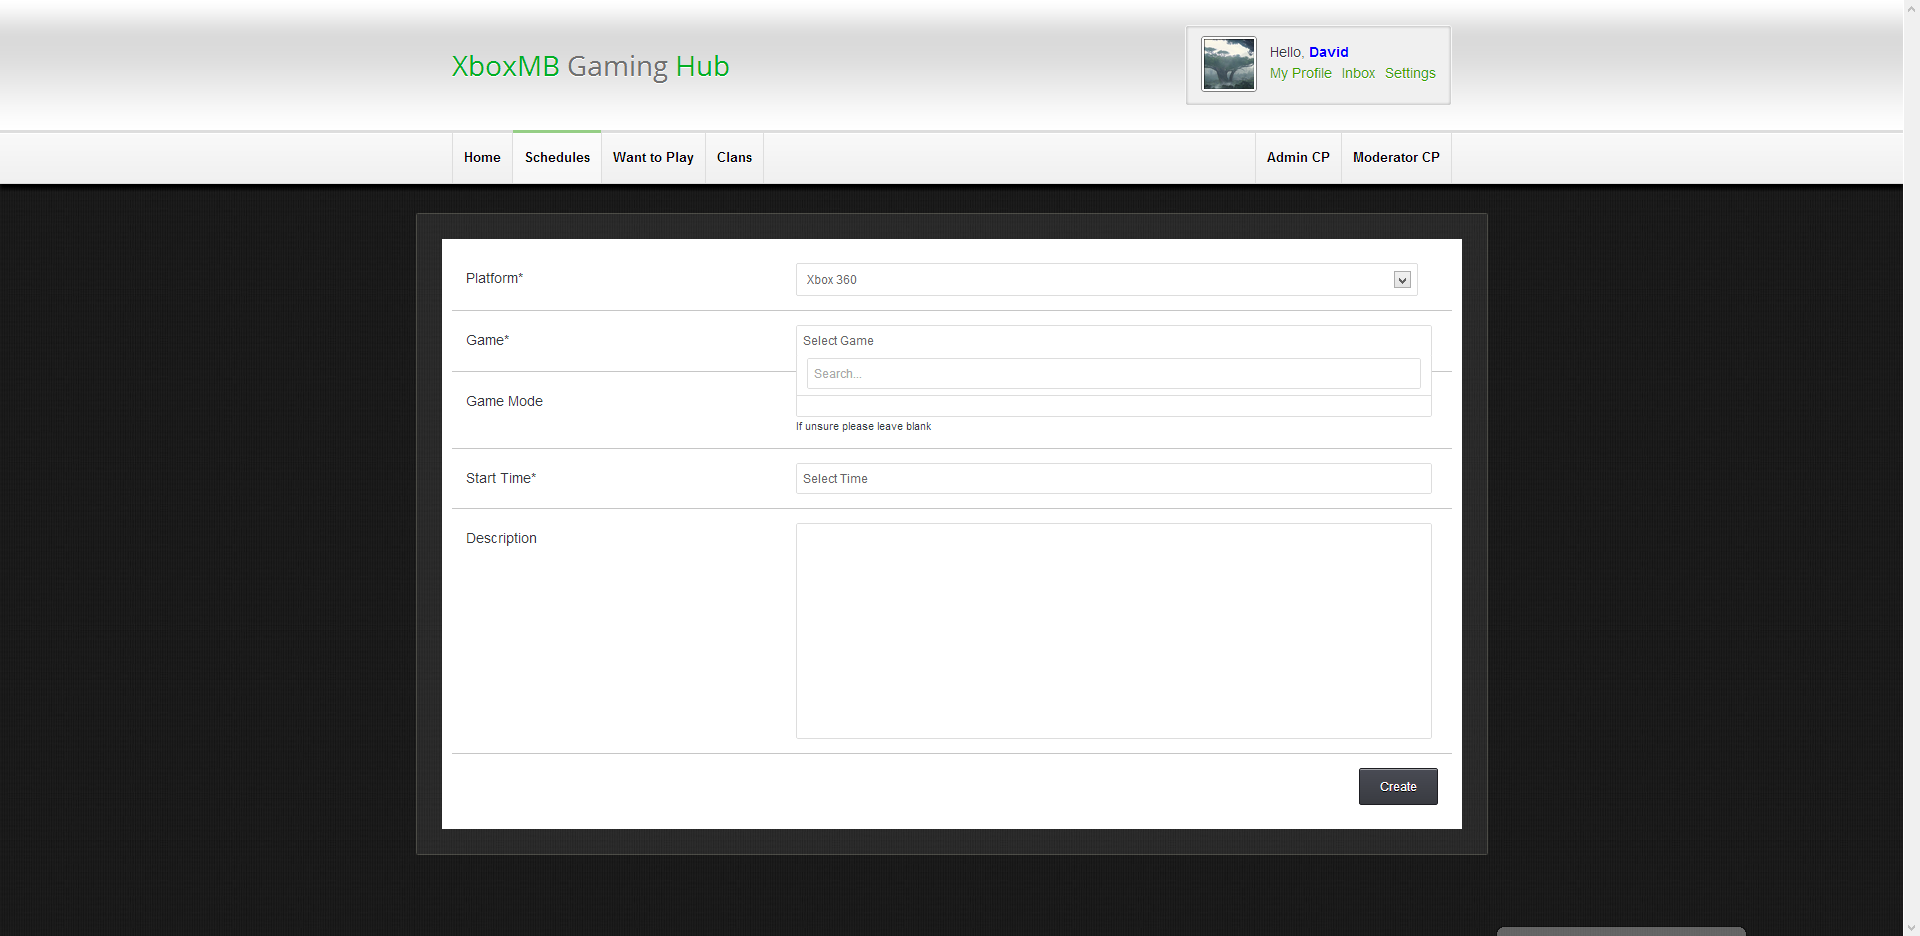Open account Settings link
Viewport: 1920px width, 936px height.
tap(1410, 73)
